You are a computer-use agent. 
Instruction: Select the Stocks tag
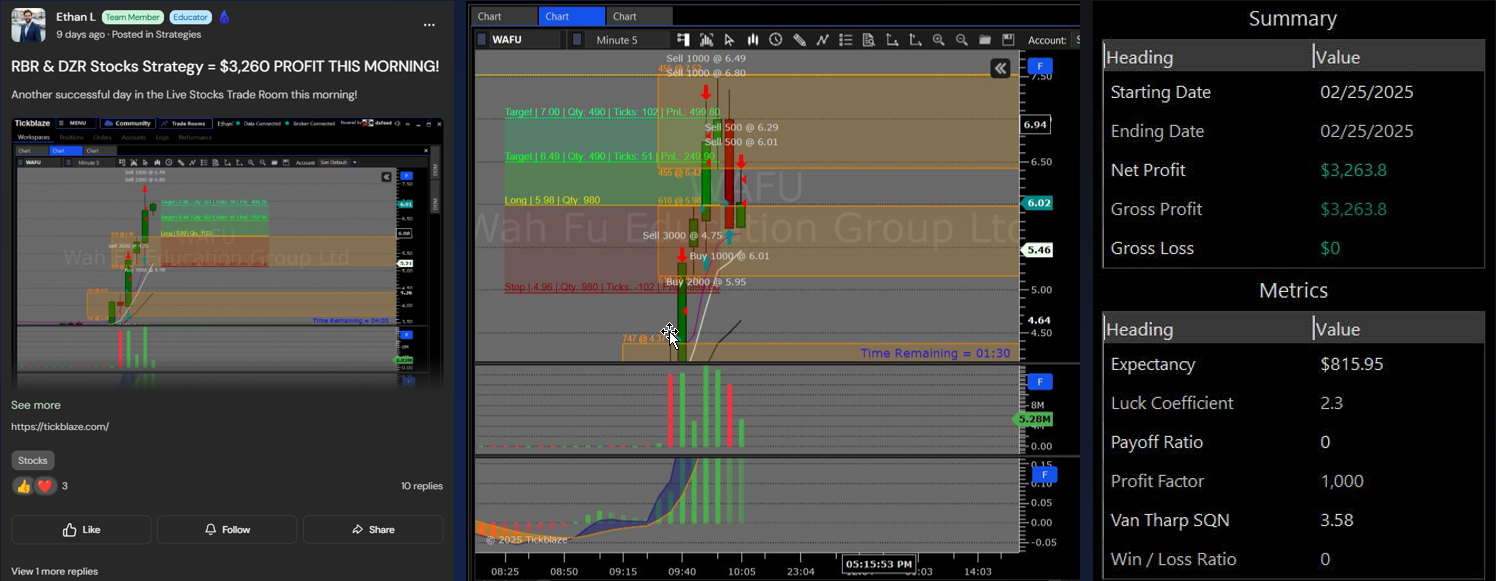click(x=33, y=461)
